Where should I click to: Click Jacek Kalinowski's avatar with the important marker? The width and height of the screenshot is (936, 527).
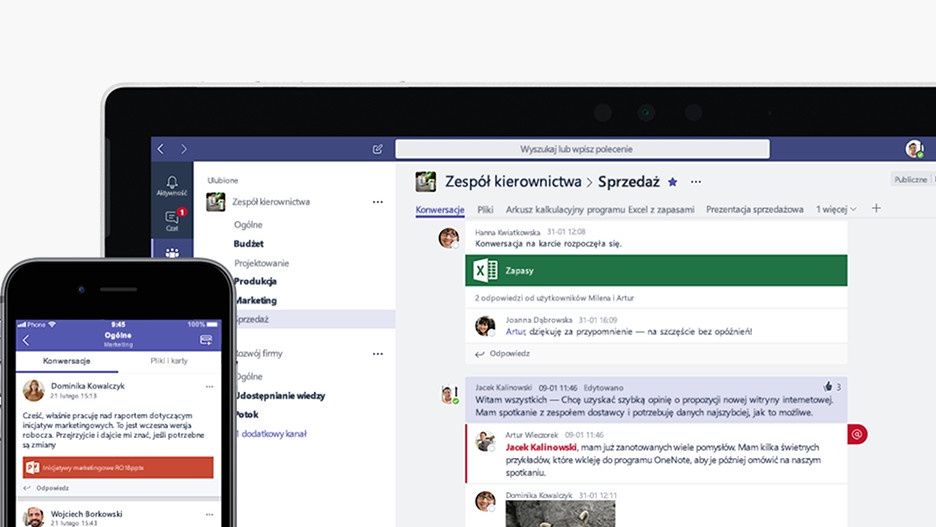(449, 394)
